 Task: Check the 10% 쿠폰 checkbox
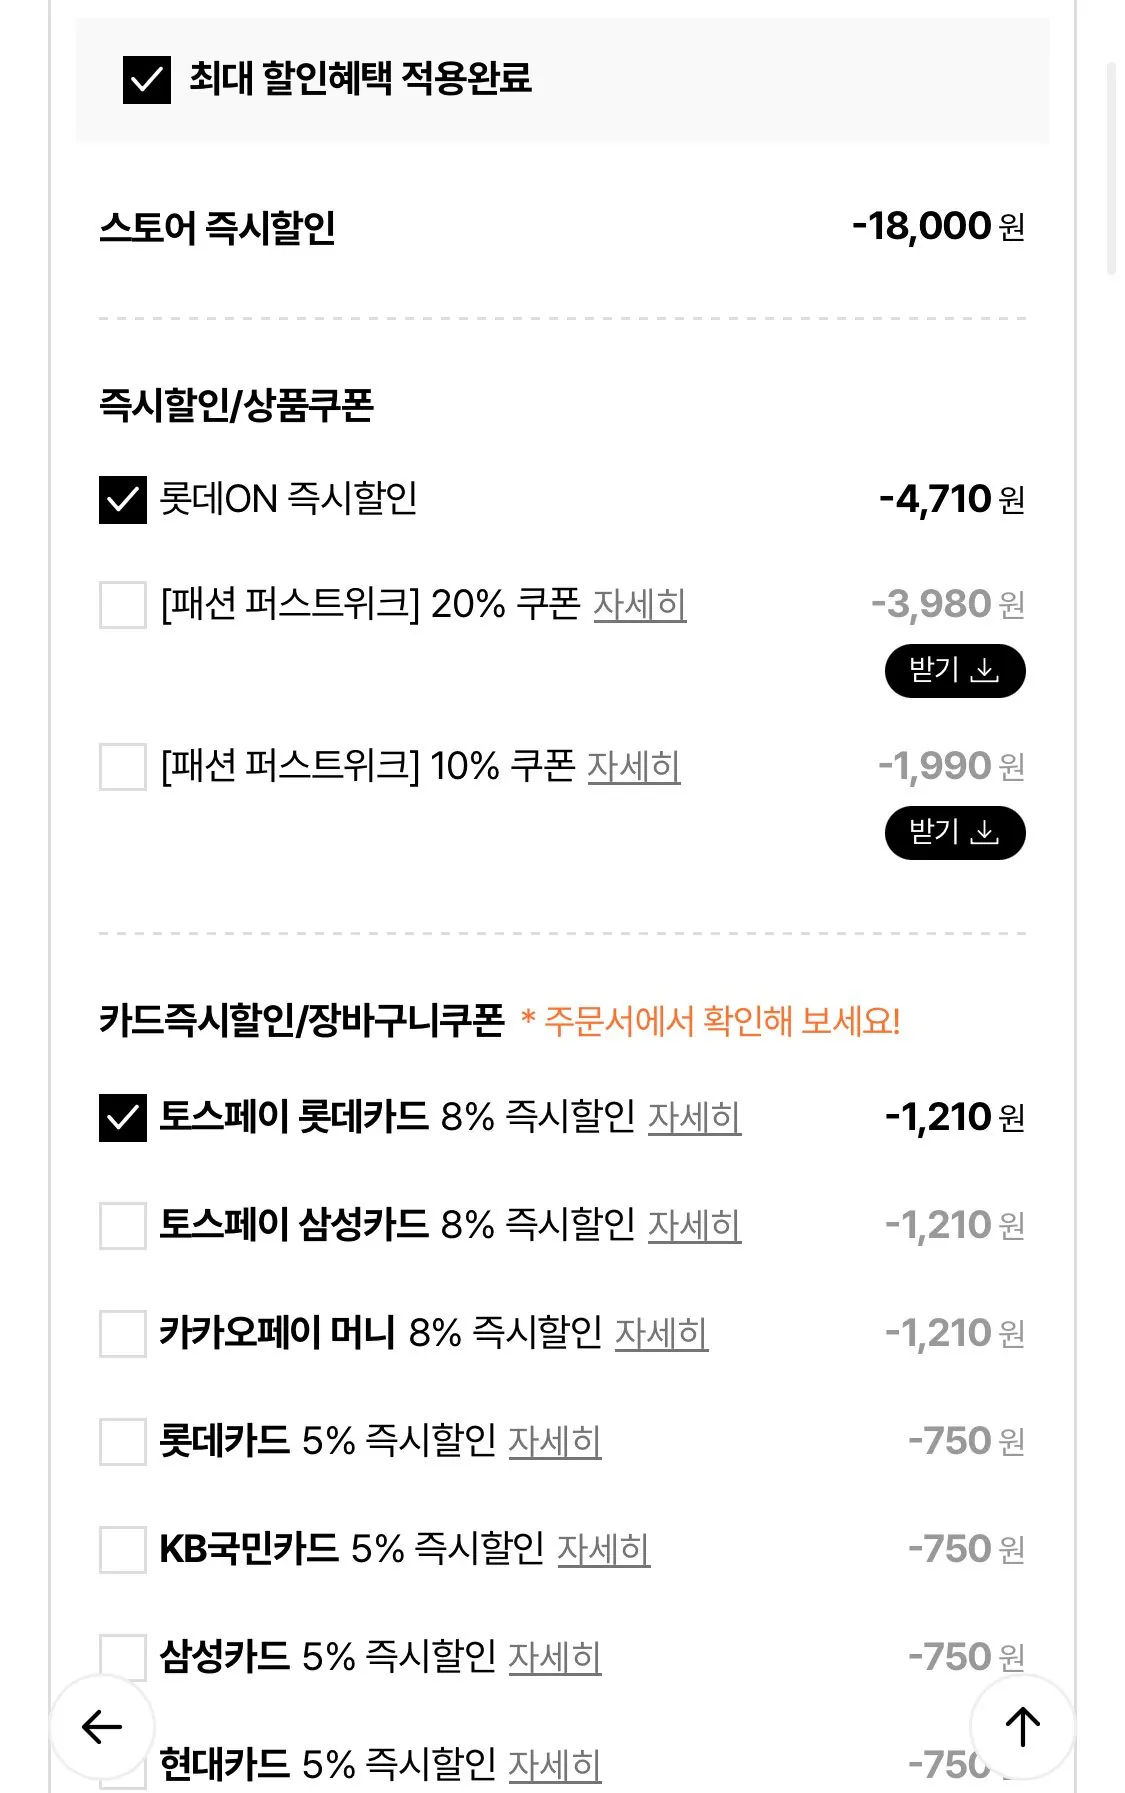tap(123, 767)
